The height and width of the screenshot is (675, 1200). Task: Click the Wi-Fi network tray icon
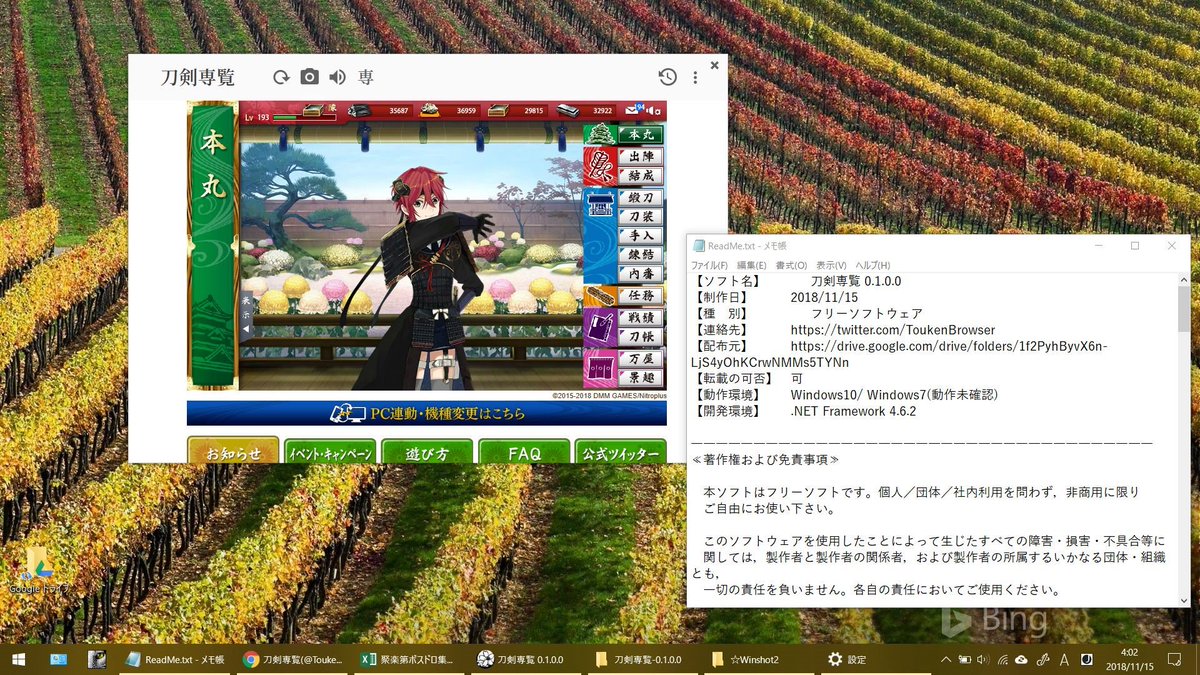click(x=1002, y=659)
